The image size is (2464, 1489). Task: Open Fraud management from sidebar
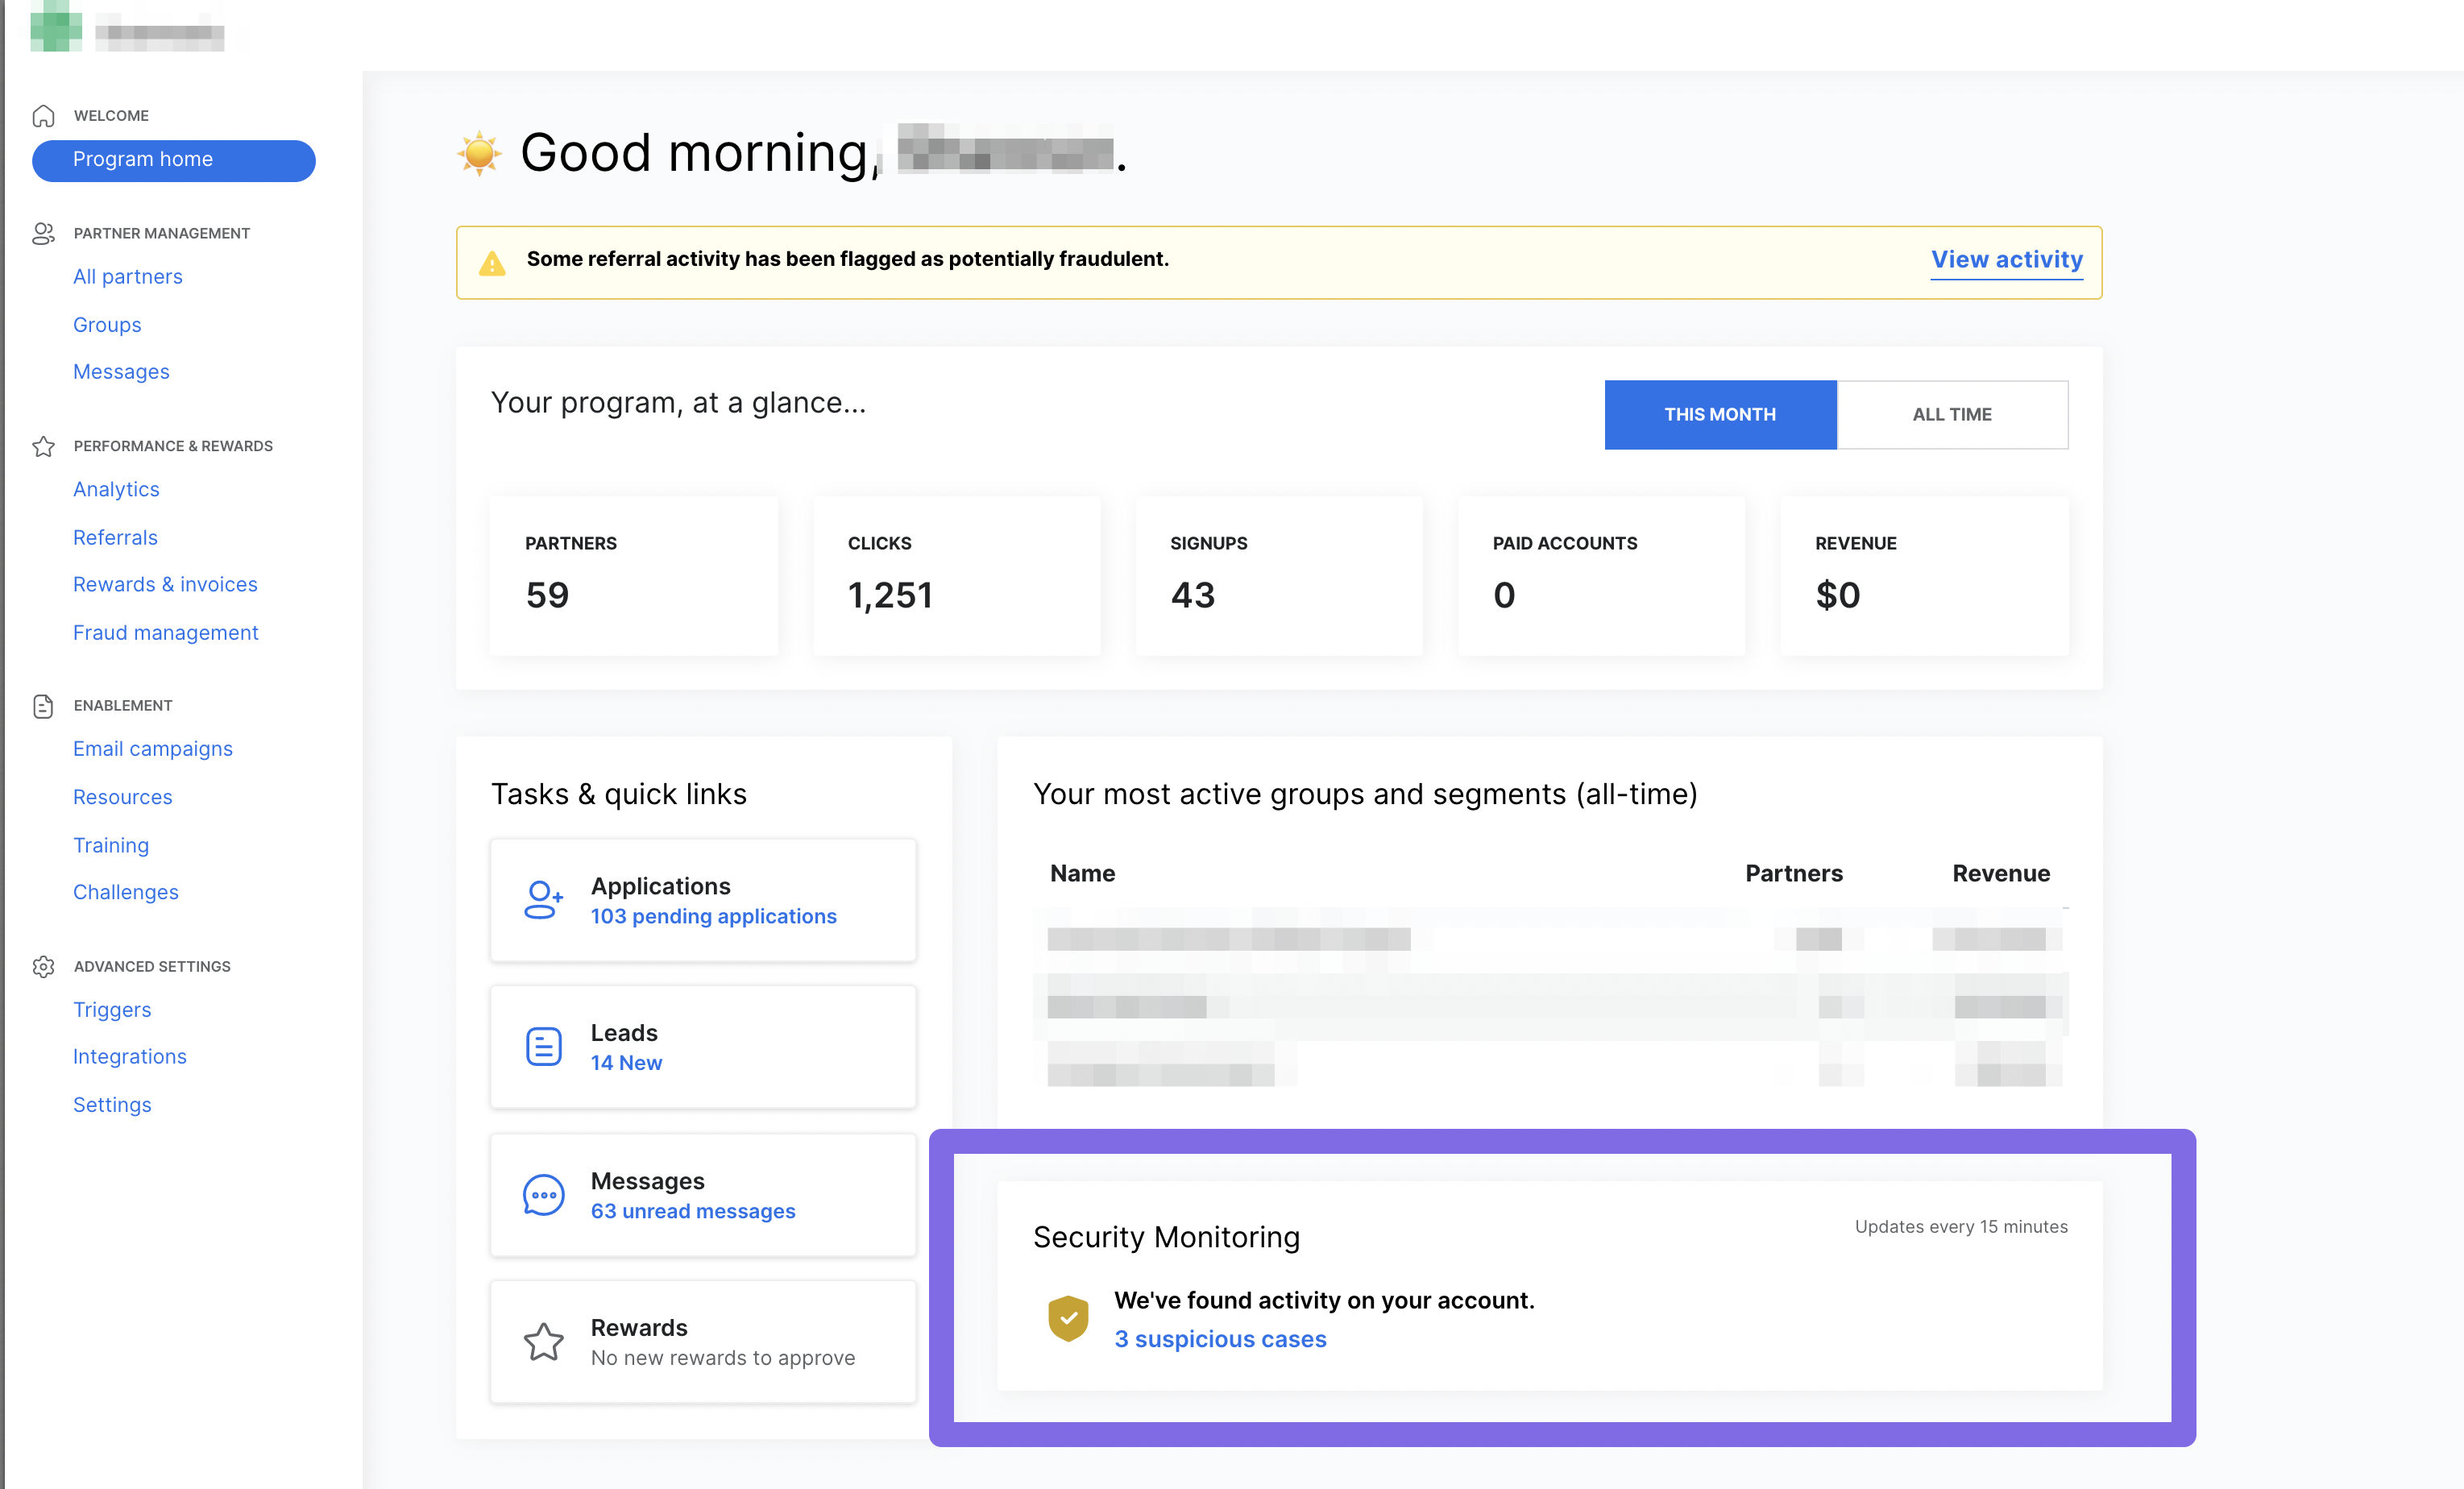[x=165, y=632]
